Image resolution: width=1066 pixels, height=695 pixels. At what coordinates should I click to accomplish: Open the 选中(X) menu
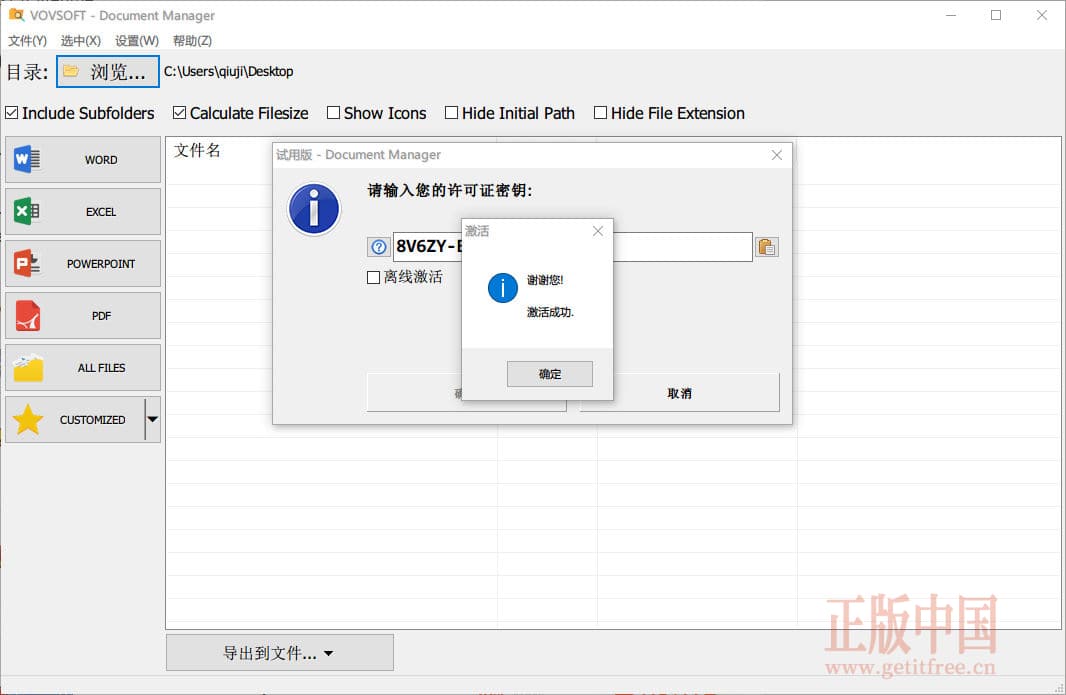[x=80, y=41]
